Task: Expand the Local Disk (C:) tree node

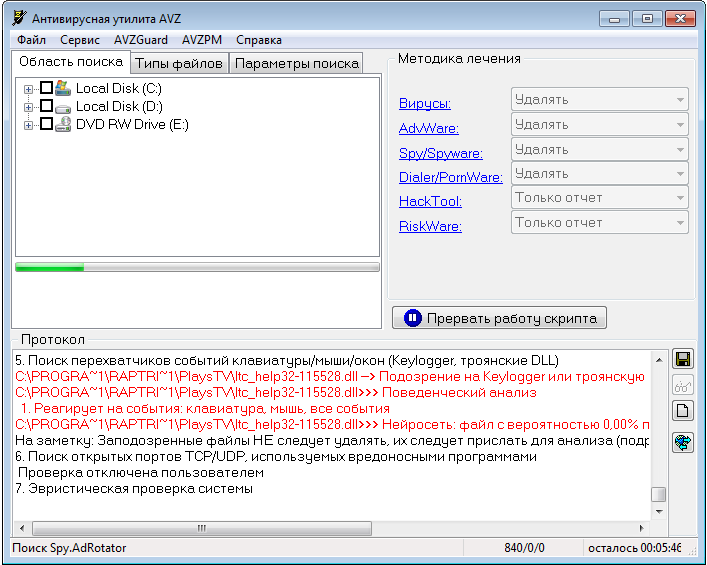Action: 28,89
